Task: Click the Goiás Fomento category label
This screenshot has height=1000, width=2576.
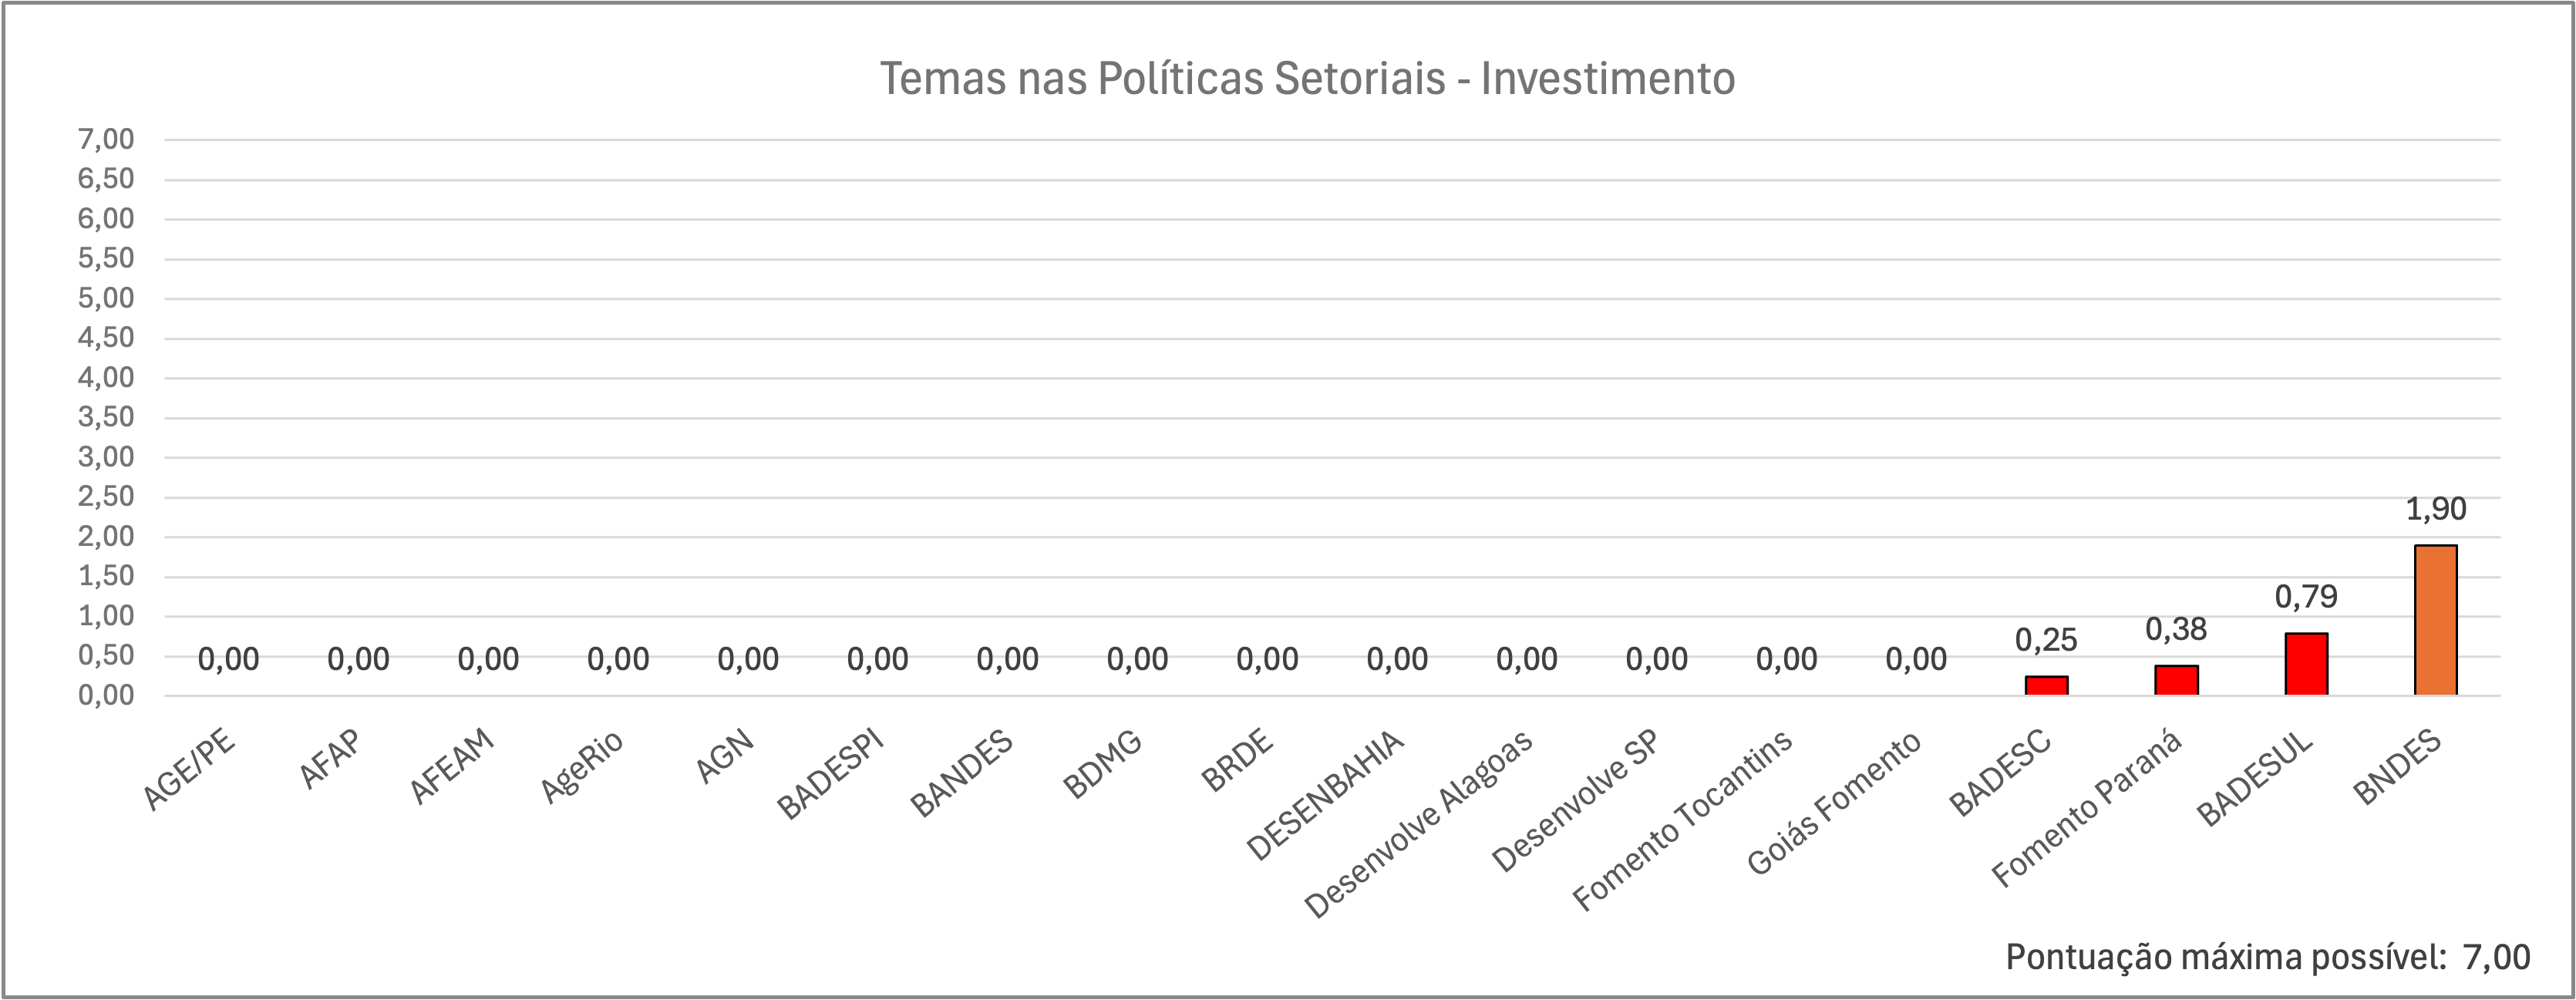Action: (1834, 803)
